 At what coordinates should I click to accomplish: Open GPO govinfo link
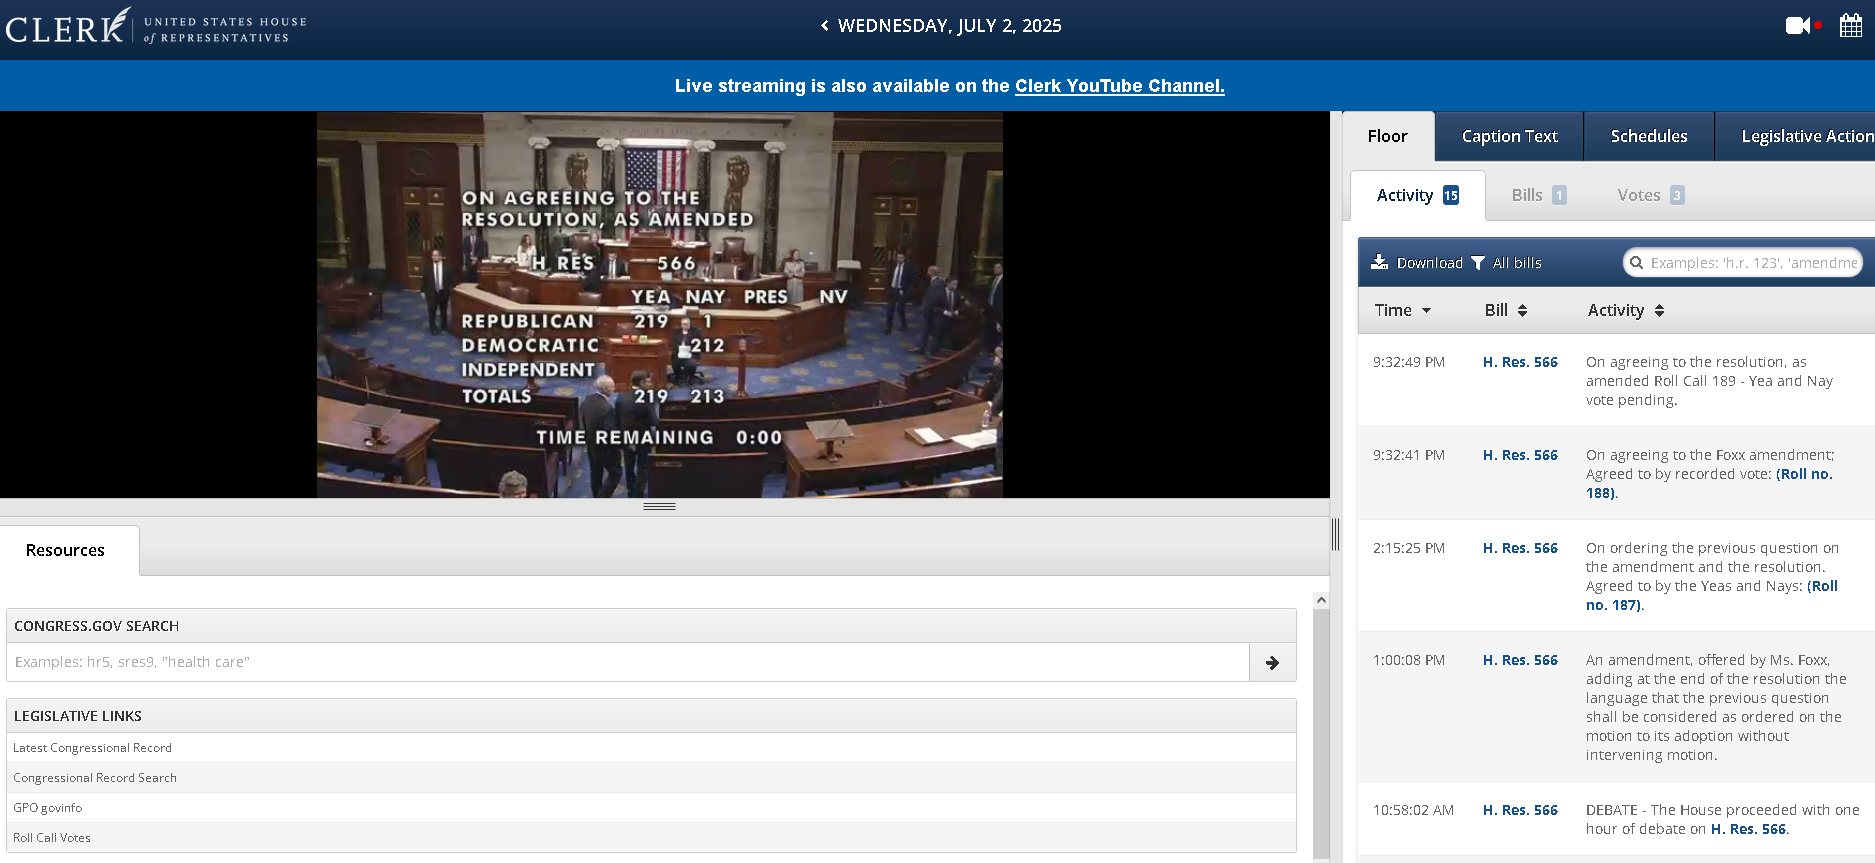click(47, 808)
